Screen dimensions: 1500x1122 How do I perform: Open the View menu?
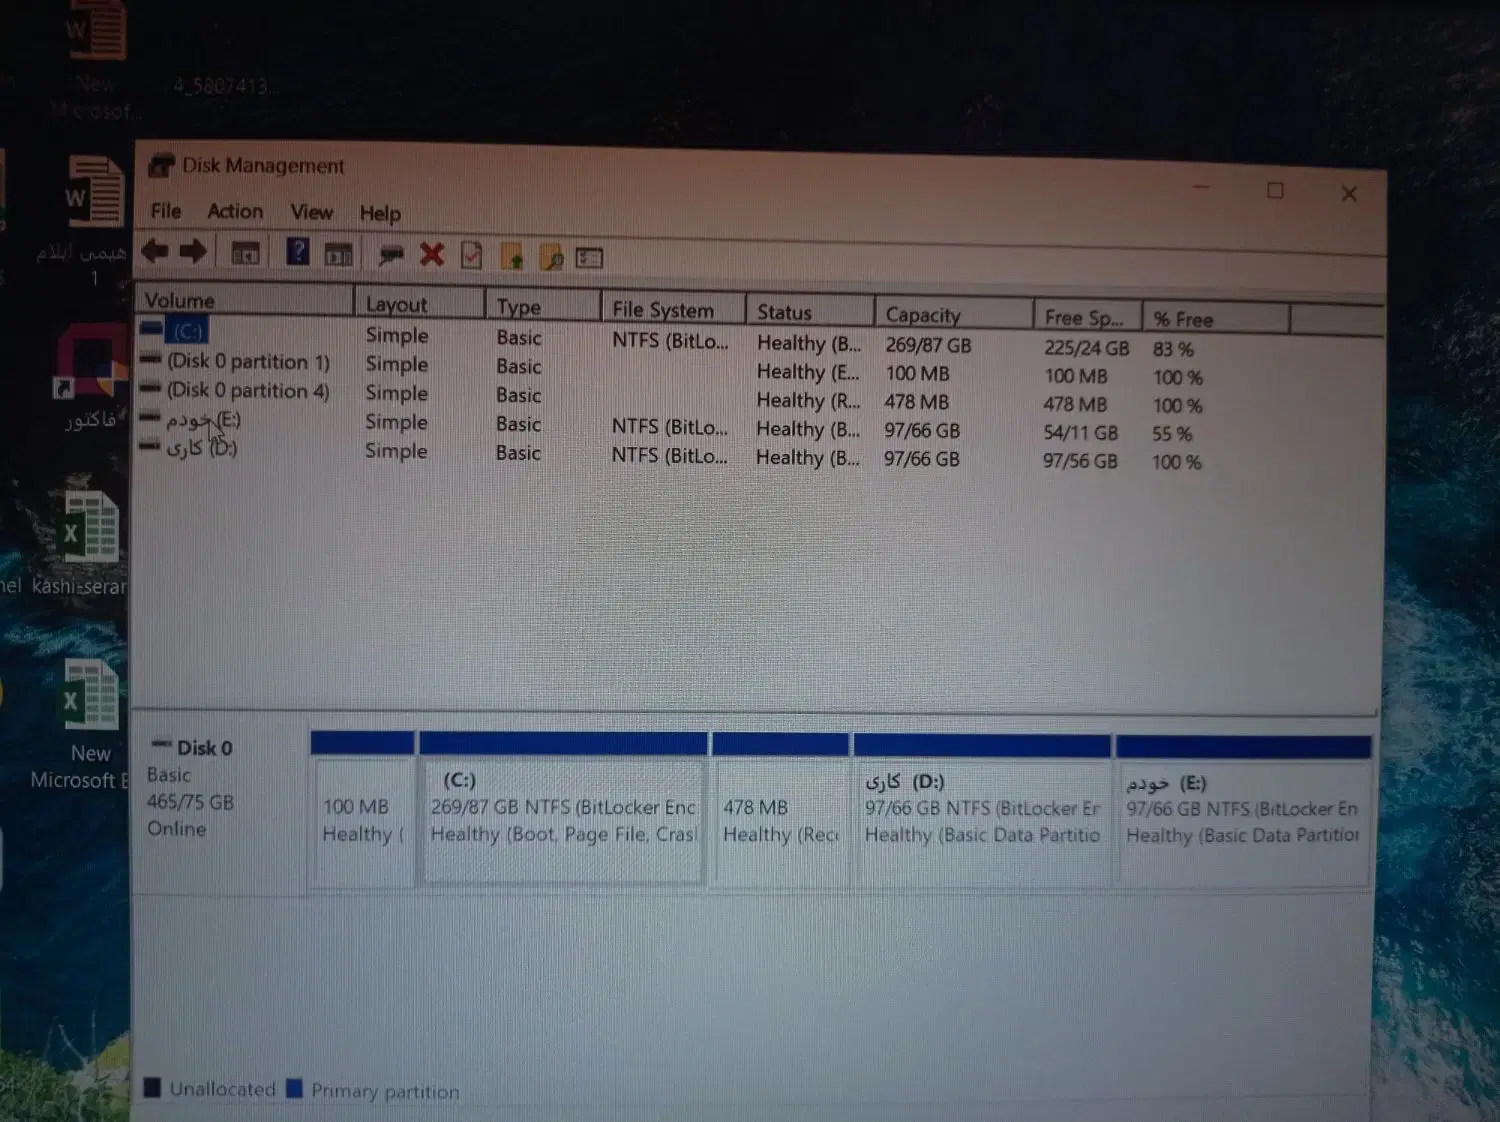coord(311,212)
